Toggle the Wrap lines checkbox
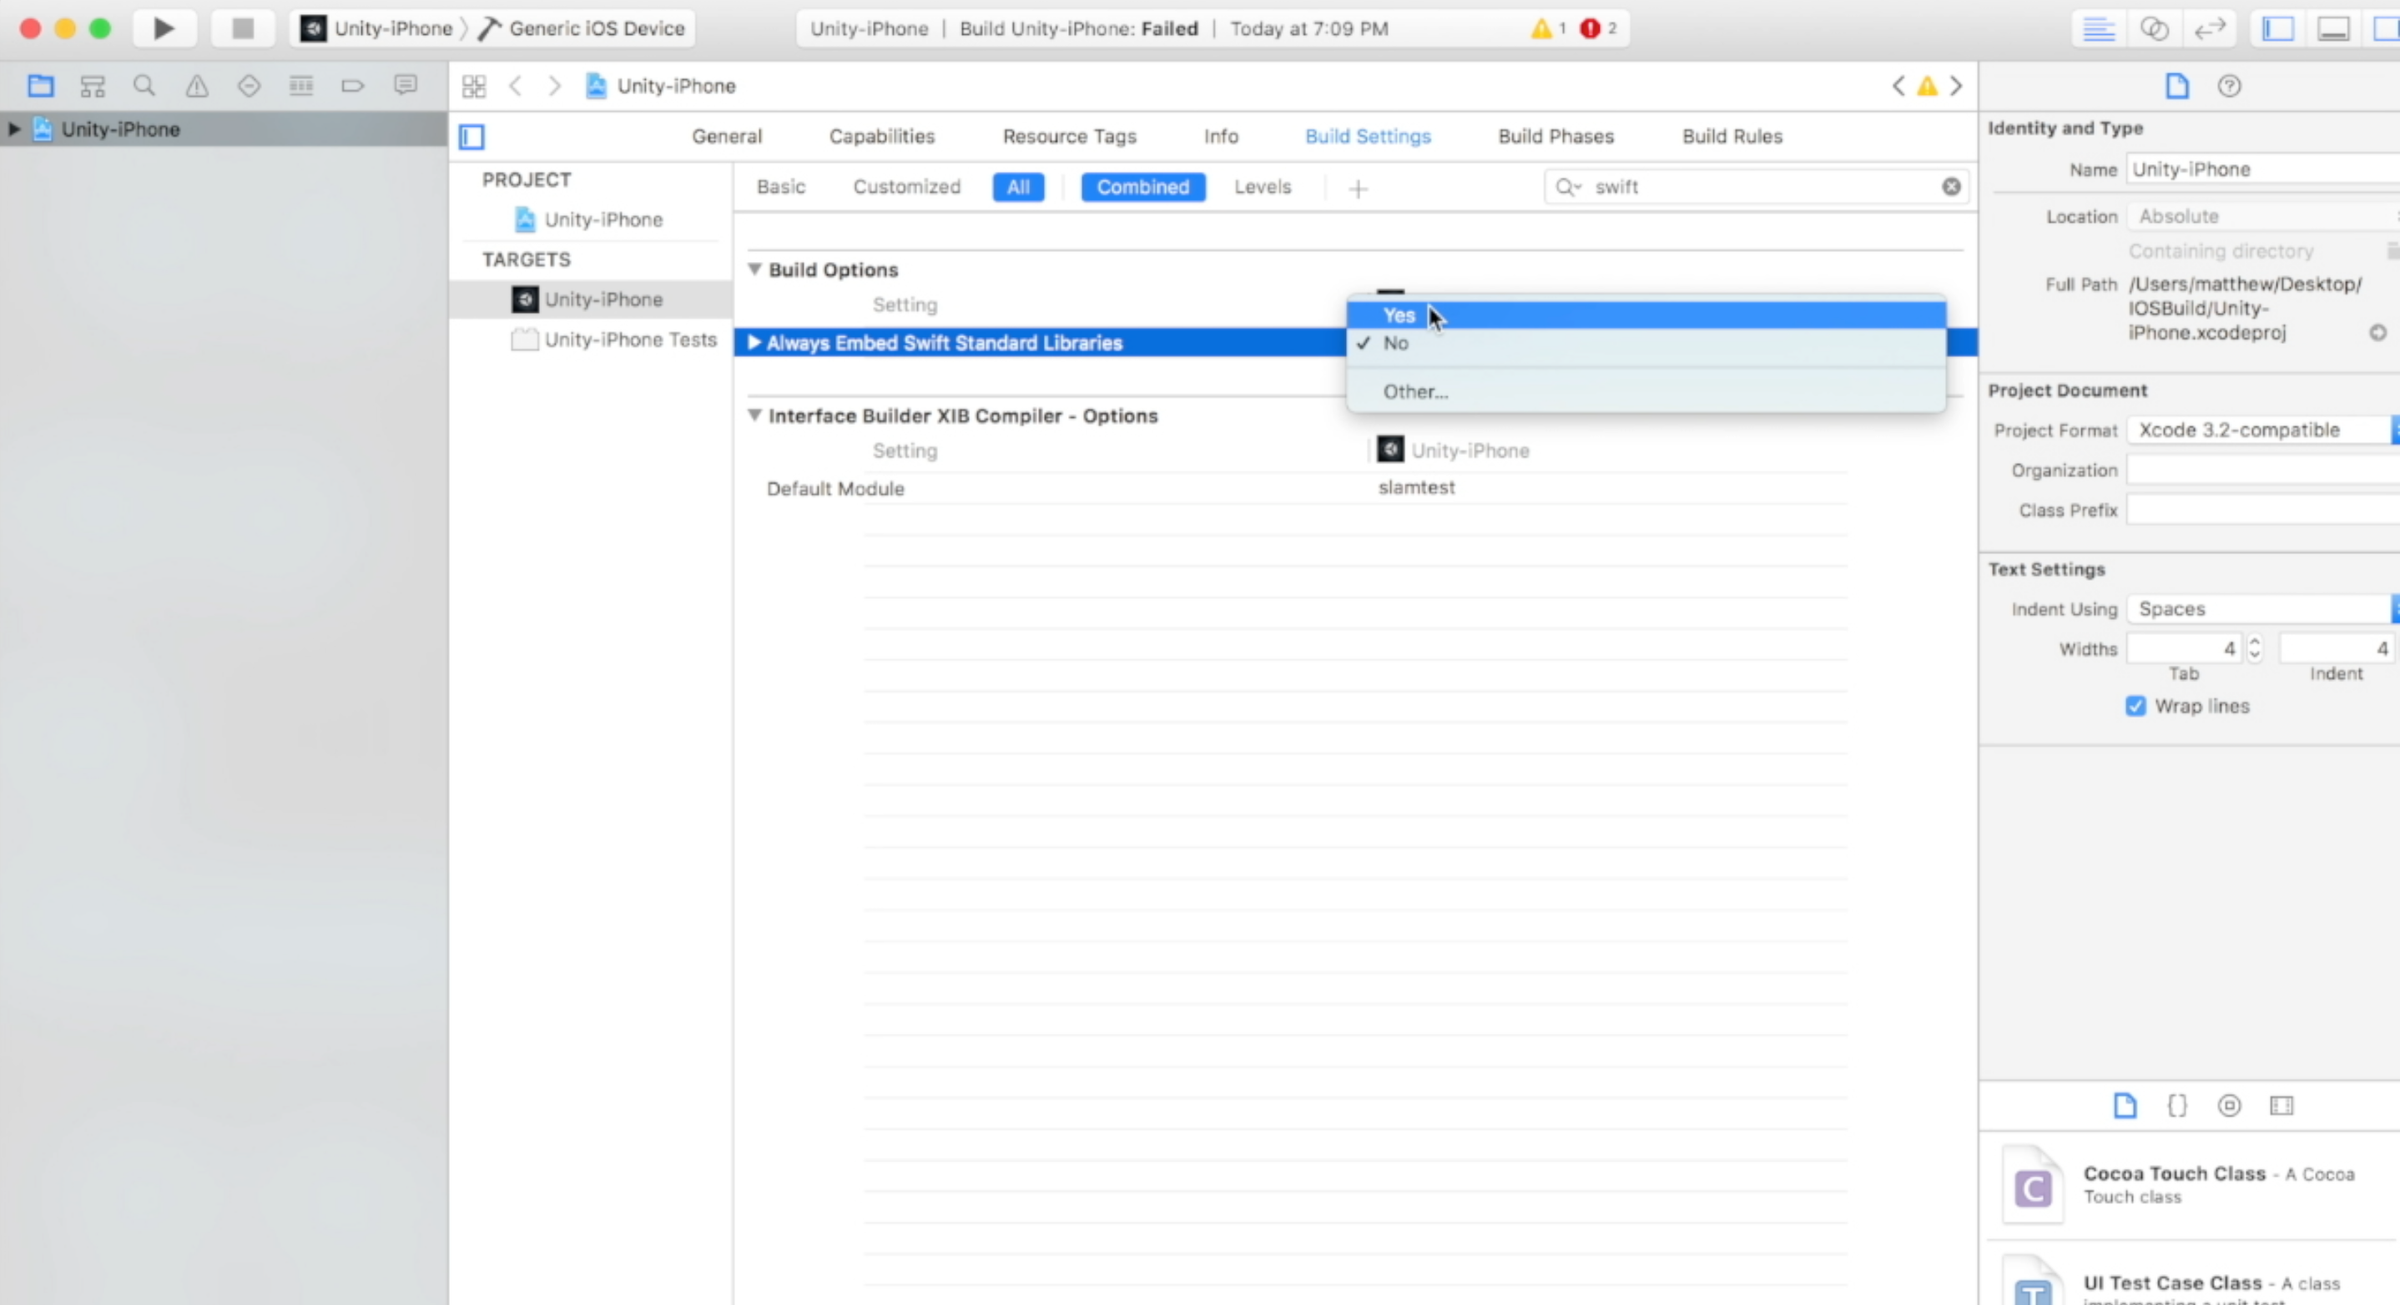This screenshot has width=2400, height=1305. 2136,706
